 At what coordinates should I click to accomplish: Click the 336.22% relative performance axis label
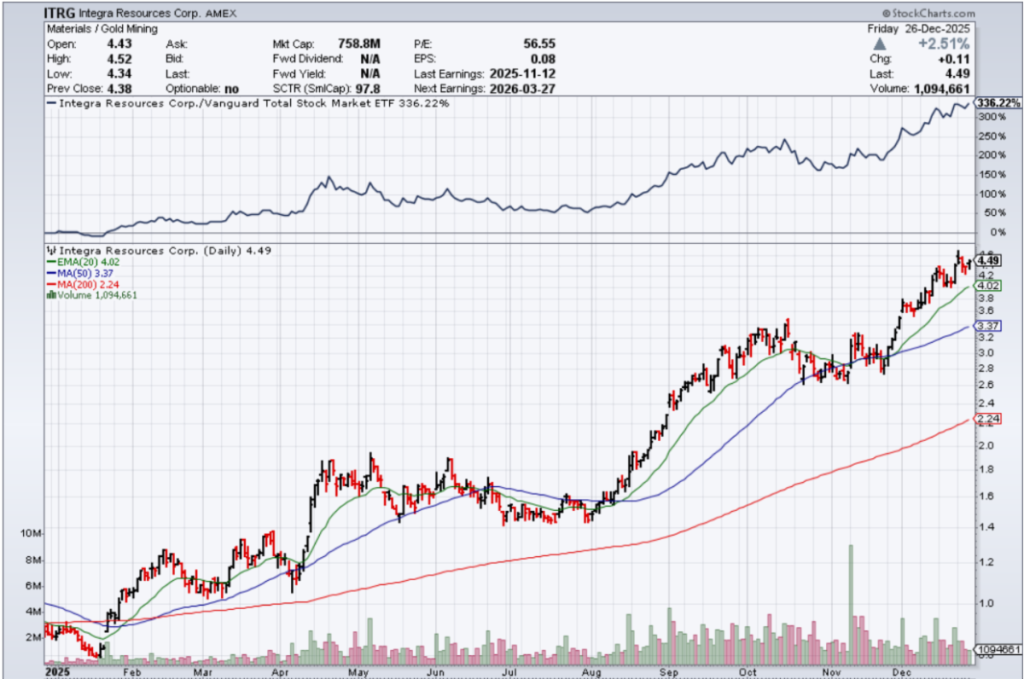[x=997, y=103]
